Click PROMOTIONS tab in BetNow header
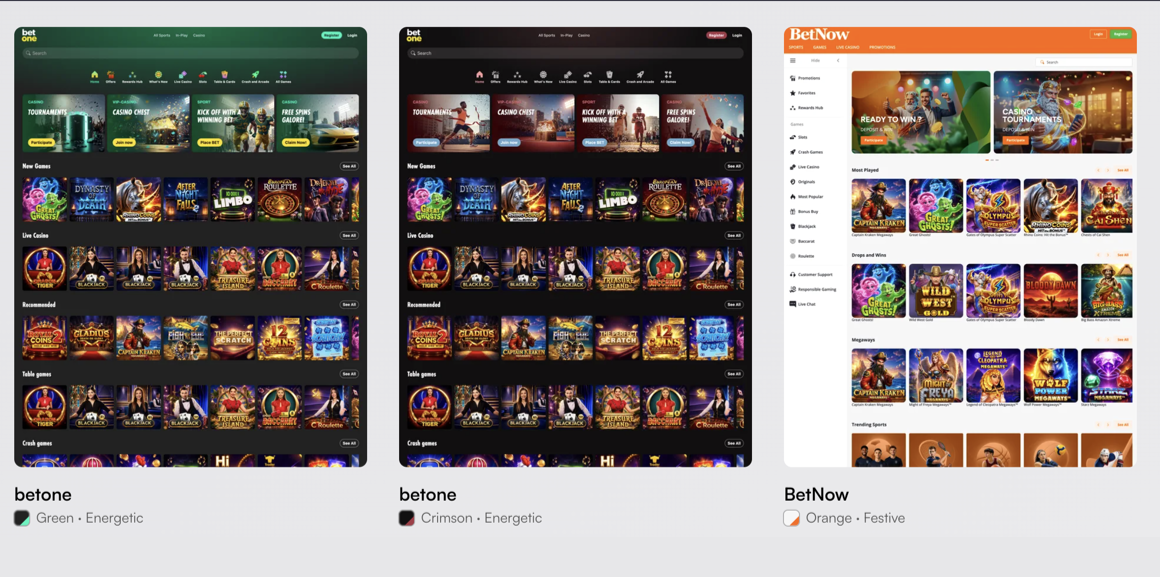Image resolution: width=1160 pixels, height=577 pixels. (882, 47)
